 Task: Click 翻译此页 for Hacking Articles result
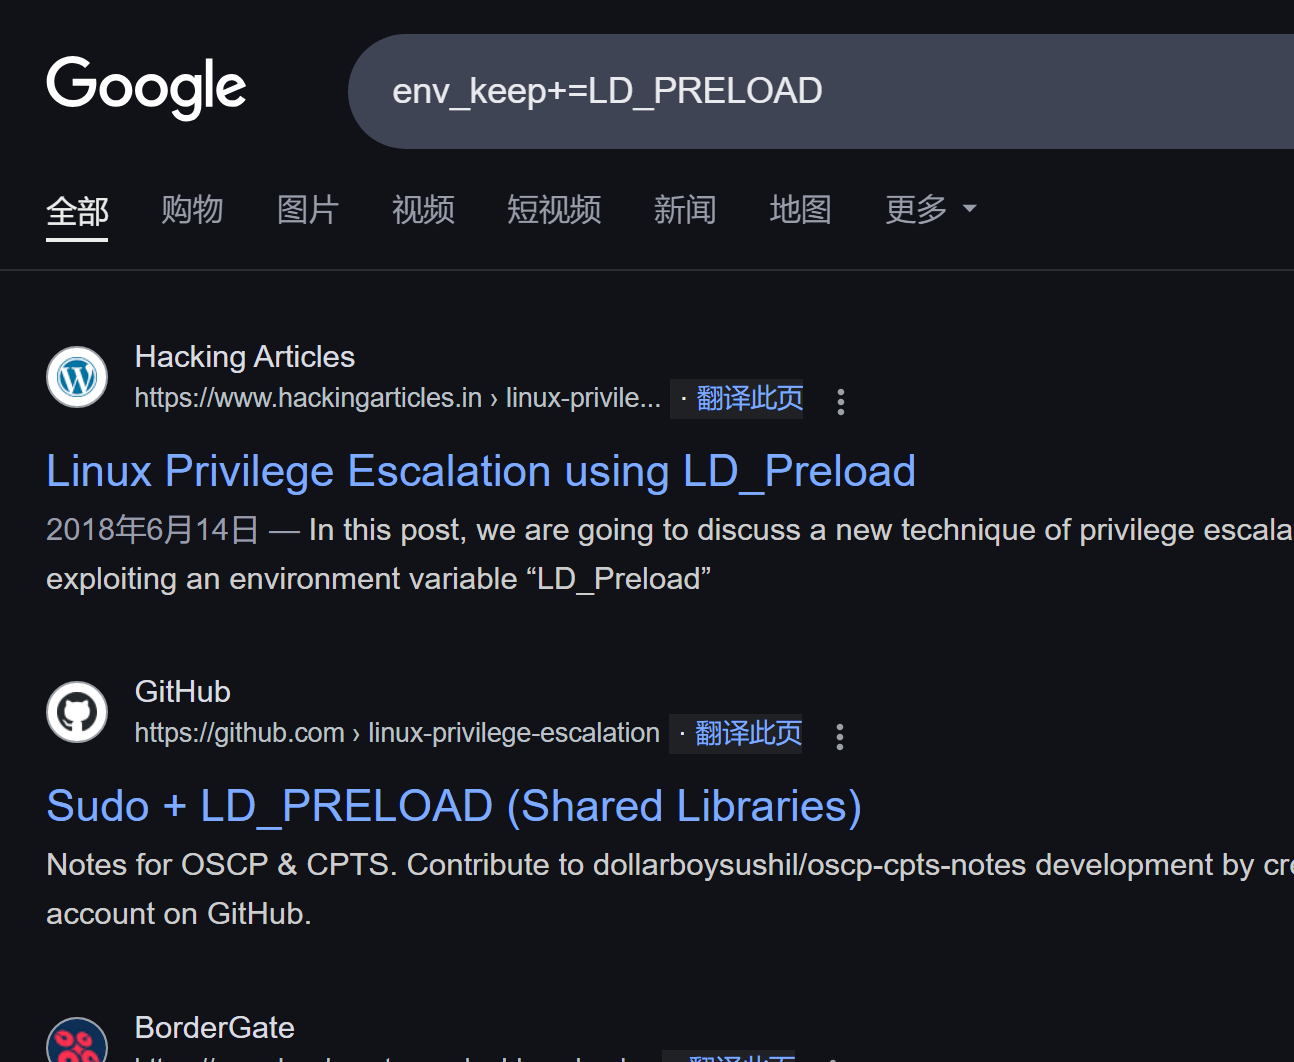tap(749, 398)
